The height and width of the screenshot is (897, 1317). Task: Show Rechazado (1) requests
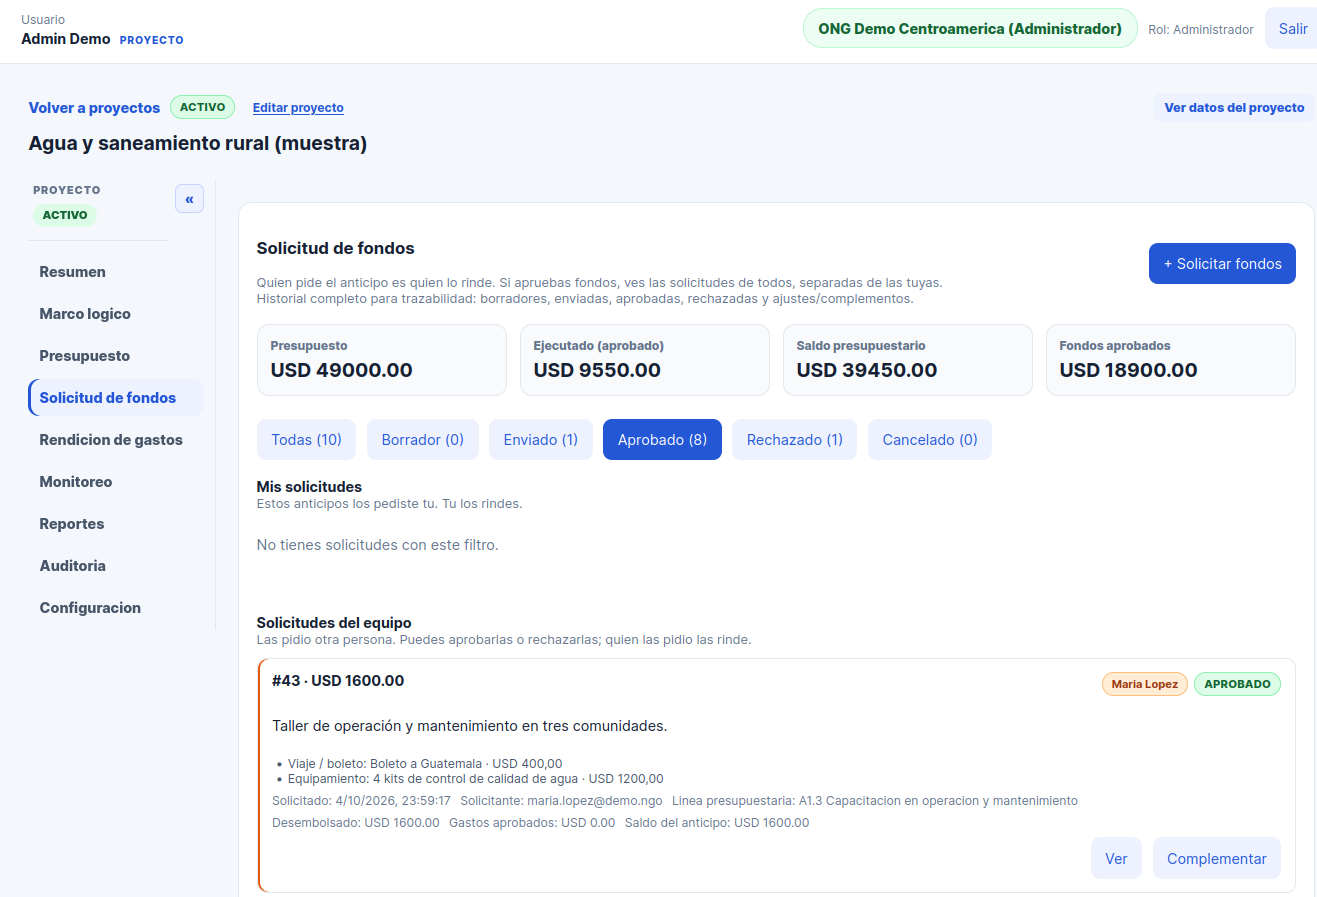pos(795,440)
